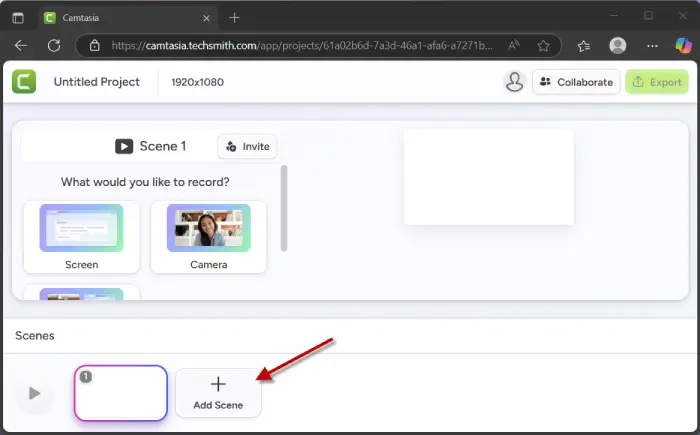Open browser profile icon
This screenshot has width=700, height=435.
[x=618, y=46]
